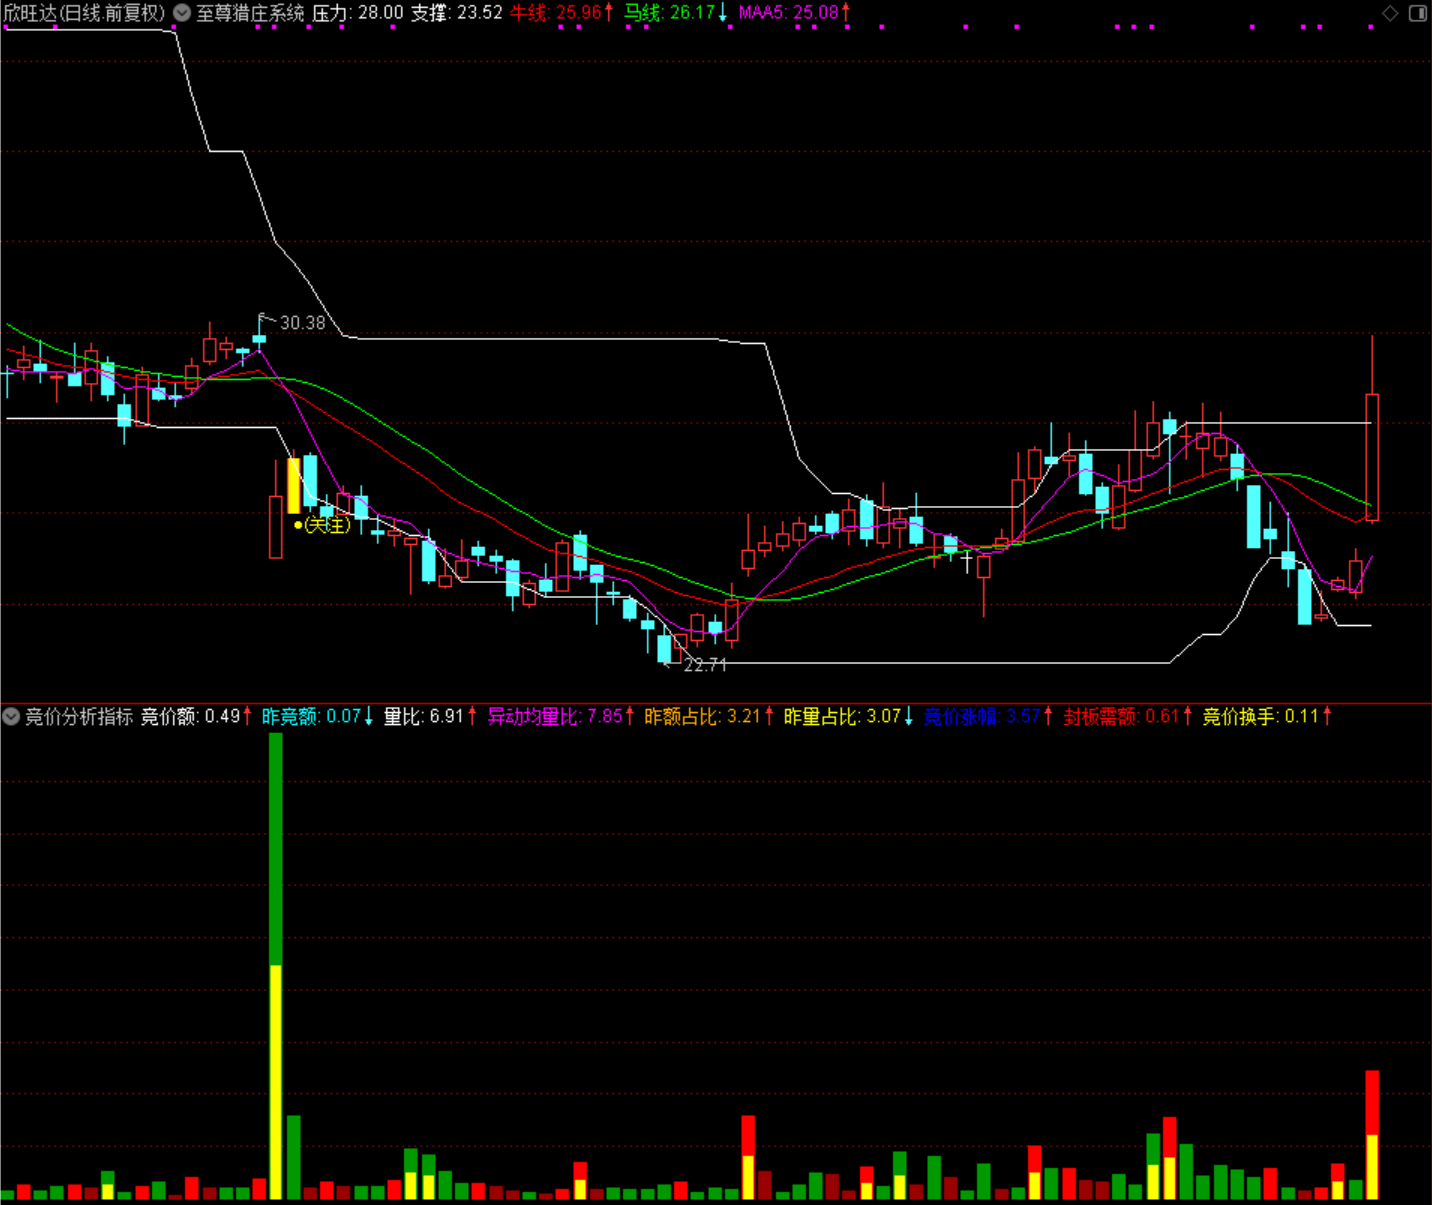Toggle the side panel icon at top right
This screenshot has width=1432, height=1205.
tap(1418, 13)
